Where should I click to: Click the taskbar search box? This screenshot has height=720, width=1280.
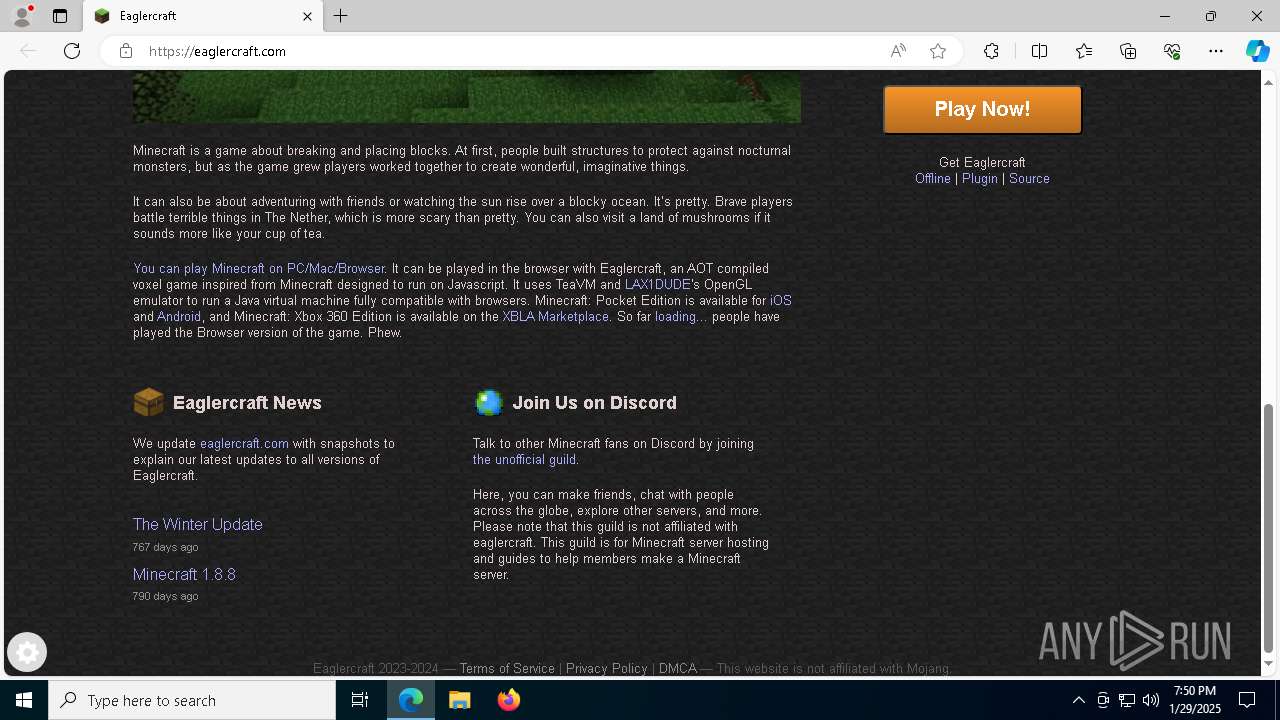pos(192,700)
